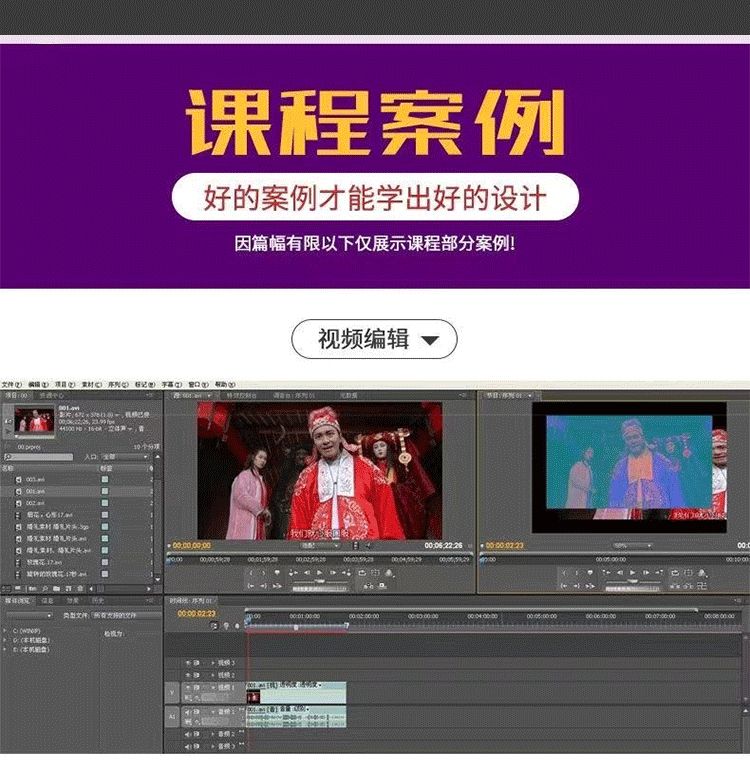Open the Source monitor zoom level dropdown
This screenshot has height=775, width=750.
coord(320,546)
